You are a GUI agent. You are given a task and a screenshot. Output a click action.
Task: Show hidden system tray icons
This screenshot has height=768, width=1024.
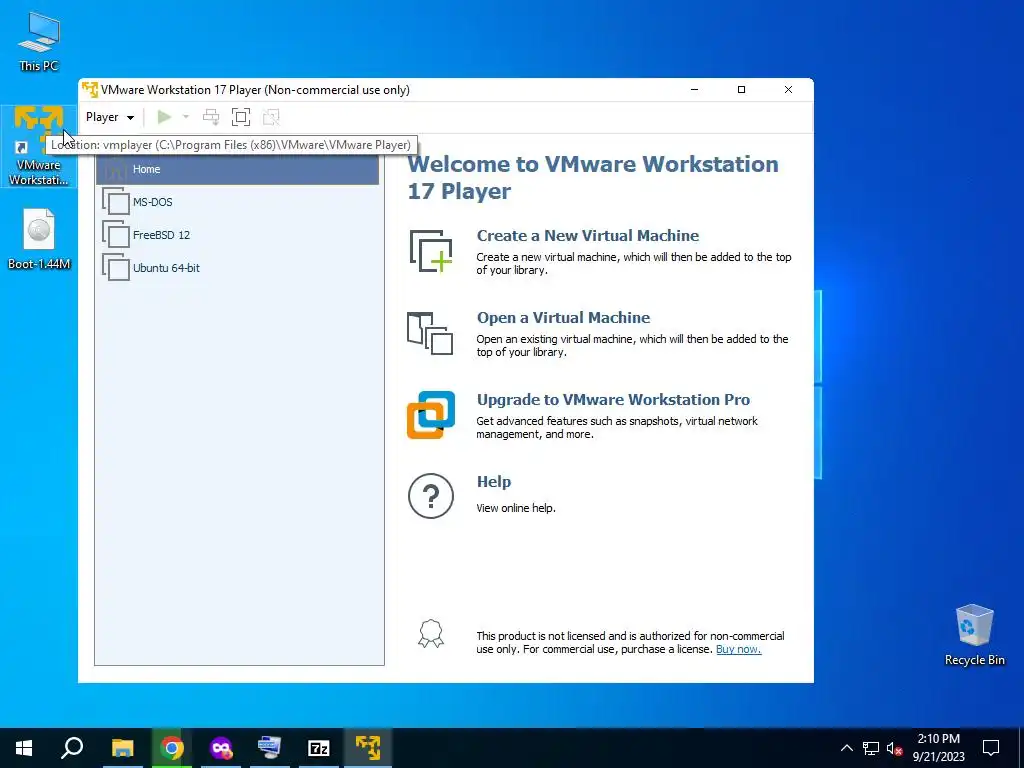click(846, 748)
